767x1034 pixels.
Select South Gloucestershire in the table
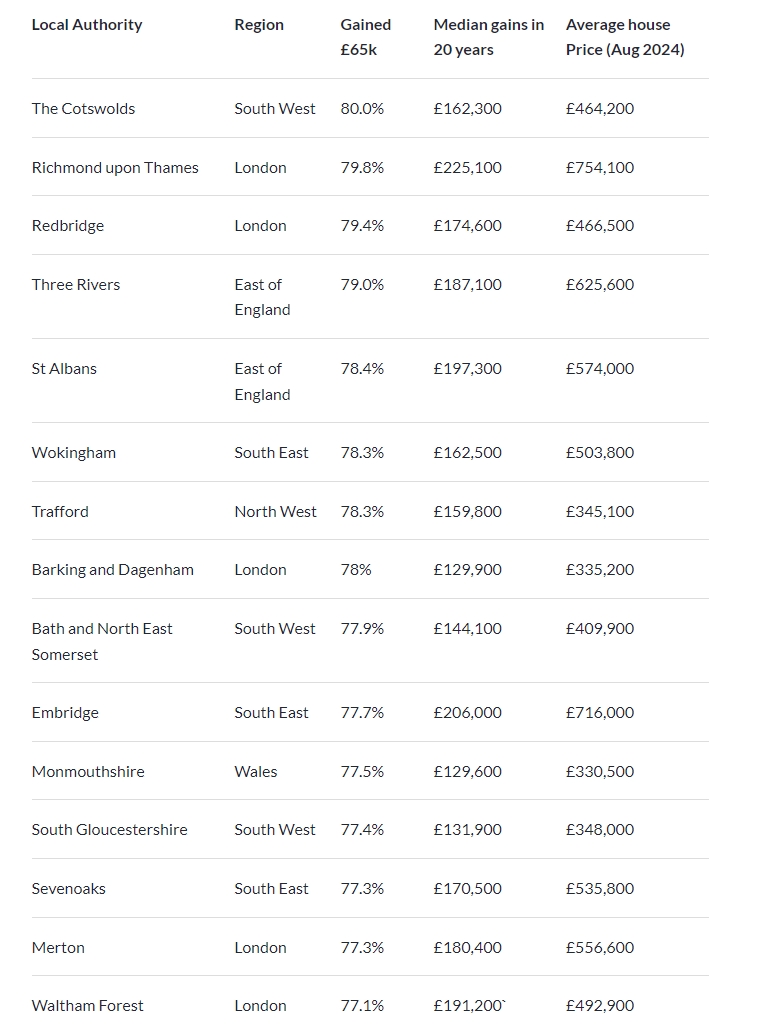[109, 830]
